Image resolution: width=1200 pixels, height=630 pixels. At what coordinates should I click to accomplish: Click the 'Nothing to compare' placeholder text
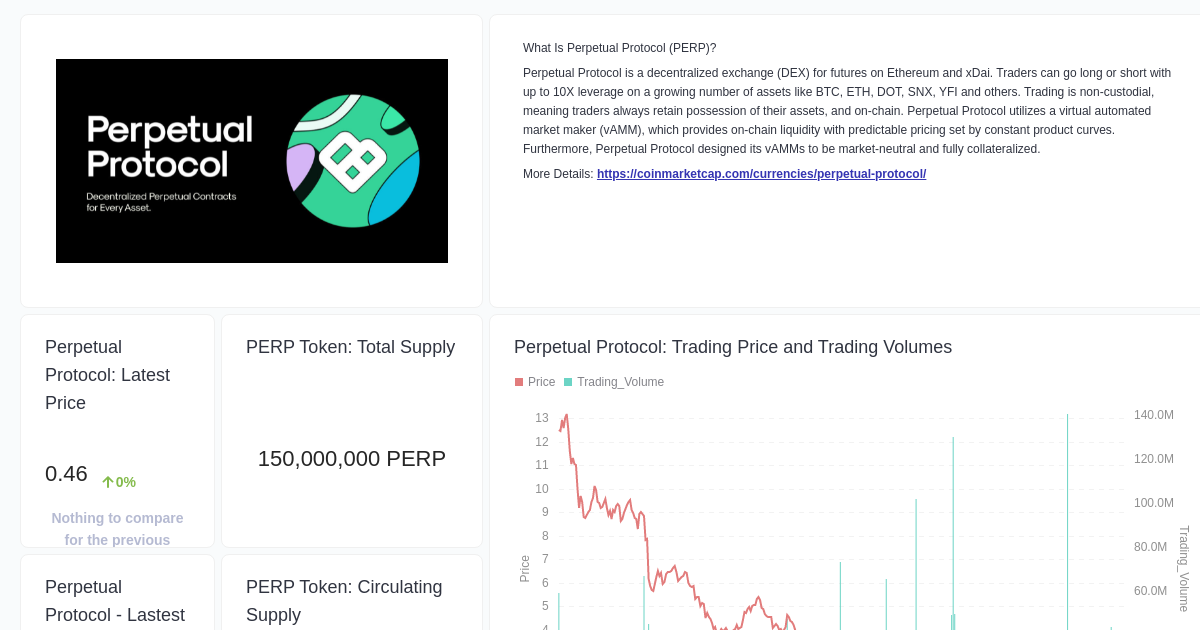click(117, 528)
